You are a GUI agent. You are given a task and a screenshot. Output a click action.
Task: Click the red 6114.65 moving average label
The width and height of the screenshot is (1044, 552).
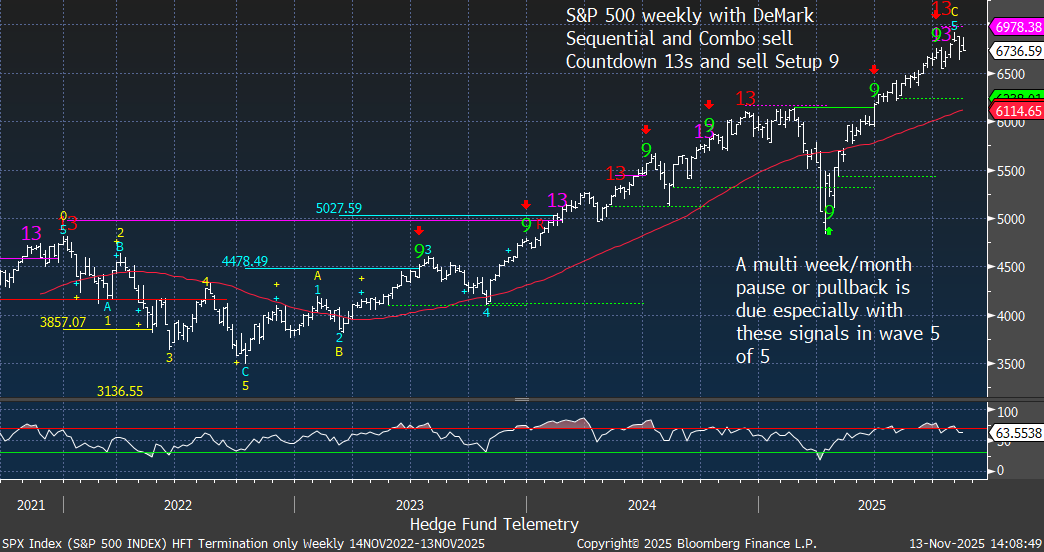click(1015, 111)
